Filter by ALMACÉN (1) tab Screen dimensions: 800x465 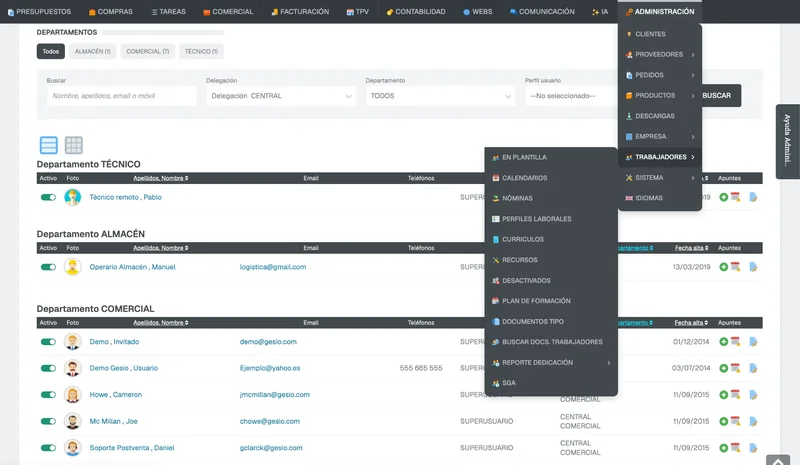pyautogui.click(x=92, y=51)
